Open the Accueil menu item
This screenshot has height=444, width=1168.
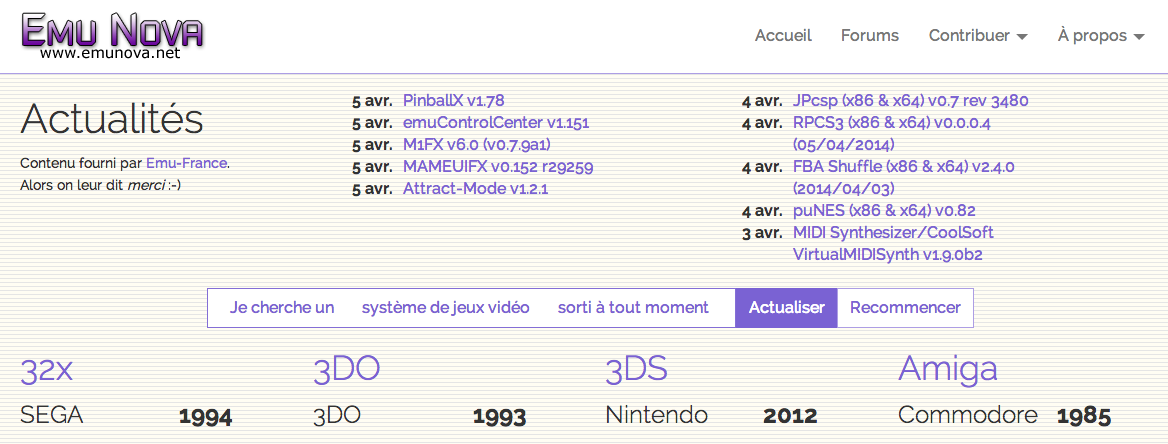point(783,36)
